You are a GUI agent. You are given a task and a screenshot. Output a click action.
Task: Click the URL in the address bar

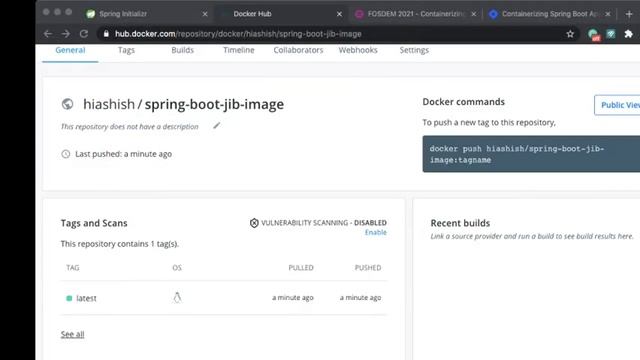coord(238,34)
